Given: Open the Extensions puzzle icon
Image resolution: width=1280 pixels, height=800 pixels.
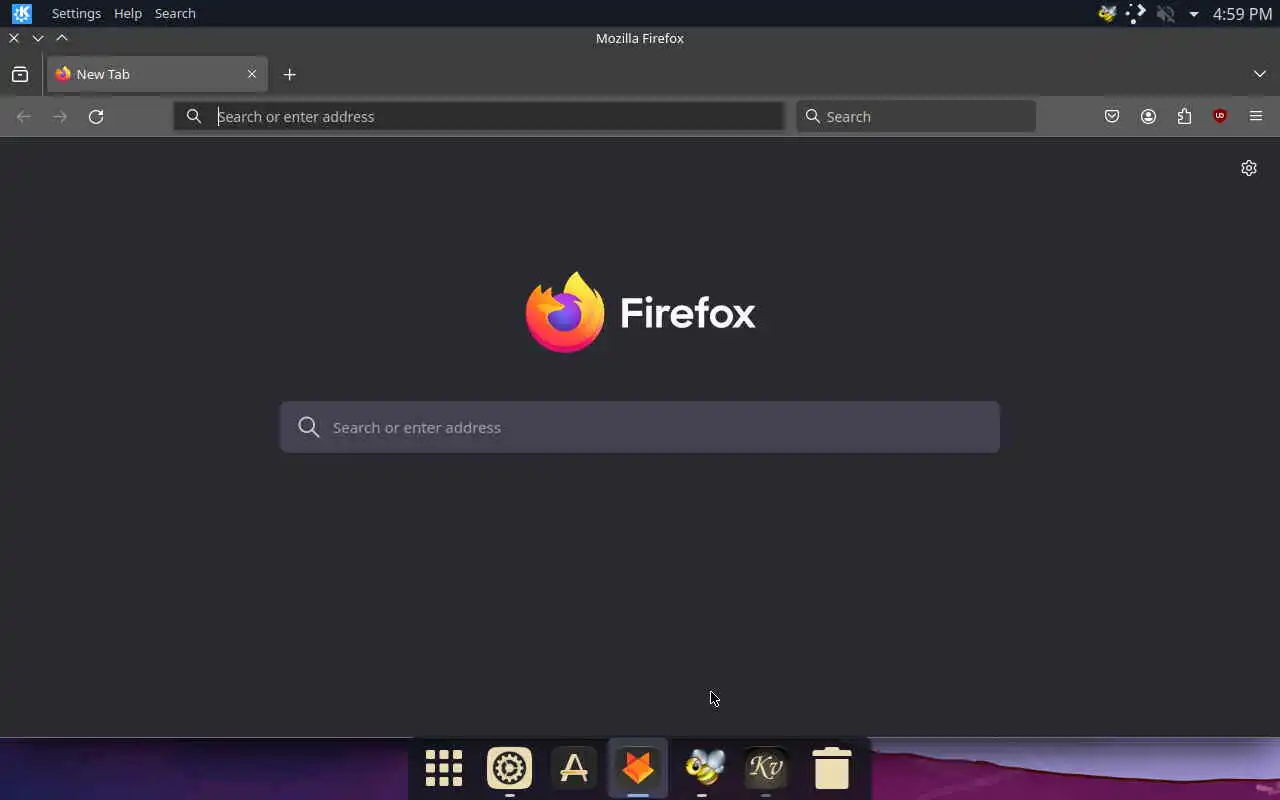Looking at the screenshot, I should pyautogui.click(x=1184, y=117).
